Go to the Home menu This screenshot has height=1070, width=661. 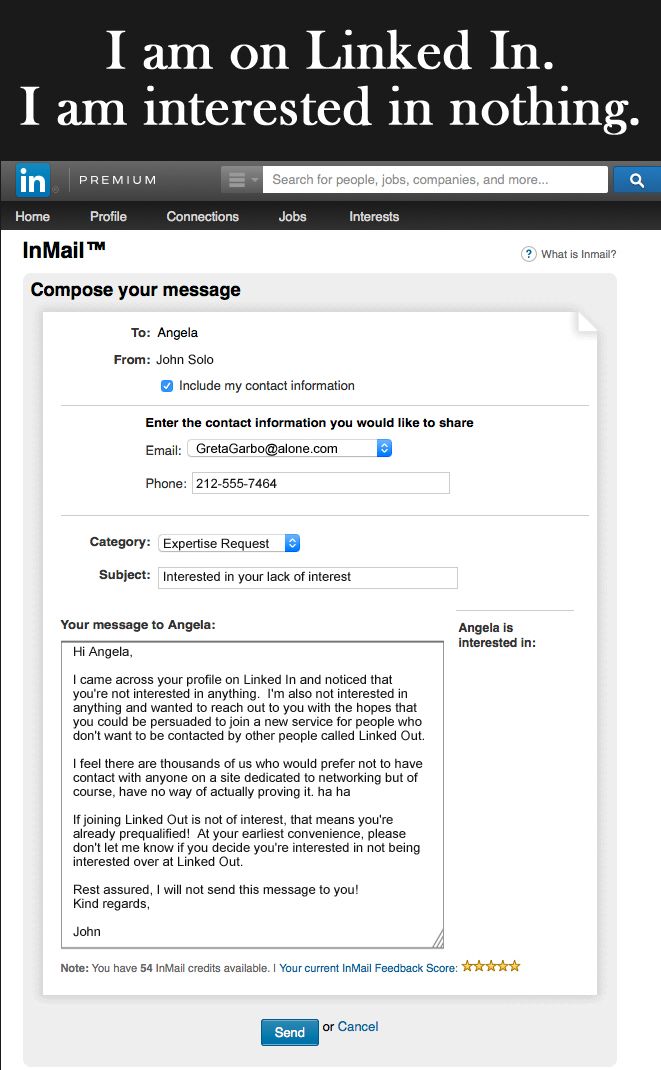click(33, 216)
